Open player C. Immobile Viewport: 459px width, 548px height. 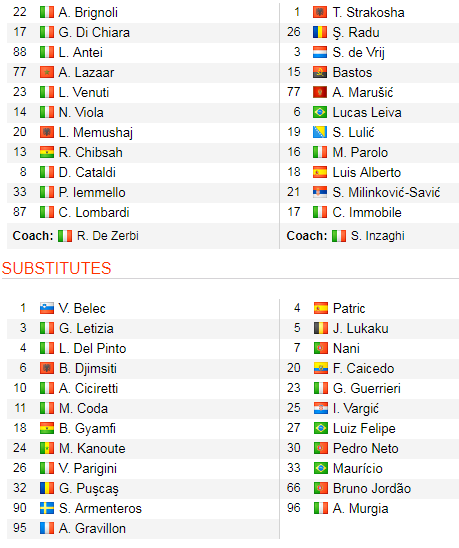(367, 212)
